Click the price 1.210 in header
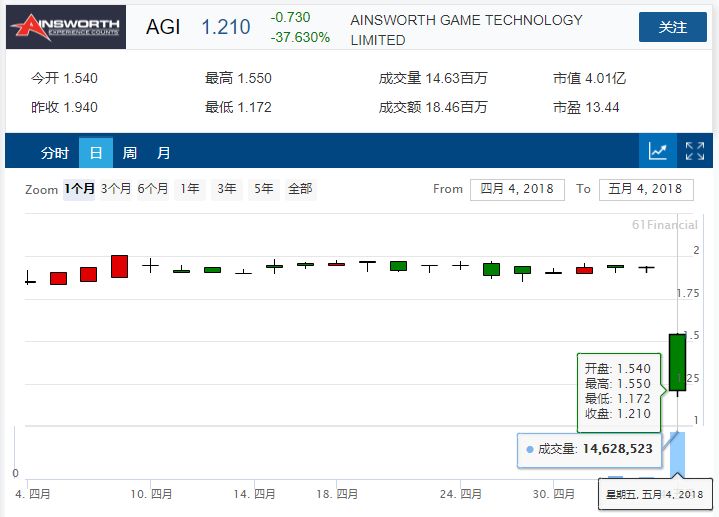Image resolution: width=719 pixels, height=517 pixels. click(x=226, y=27)
